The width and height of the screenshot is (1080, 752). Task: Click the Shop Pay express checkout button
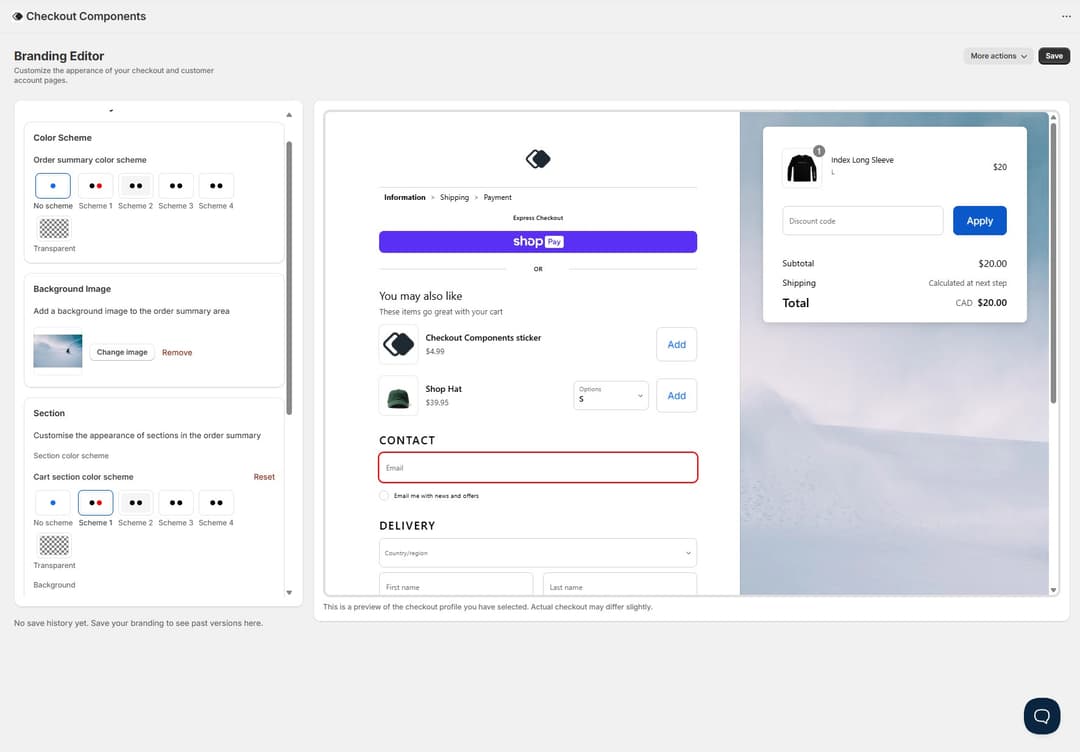click(x=537, y=241)
